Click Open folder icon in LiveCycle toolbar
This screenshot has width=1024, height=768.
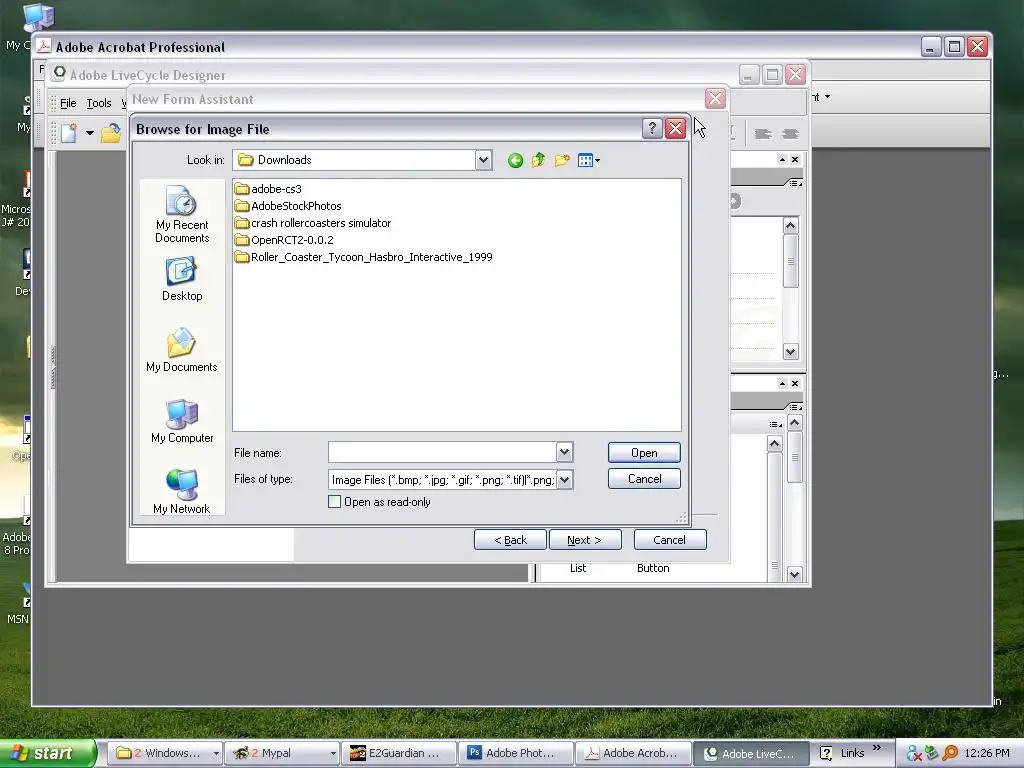(111, 133)
